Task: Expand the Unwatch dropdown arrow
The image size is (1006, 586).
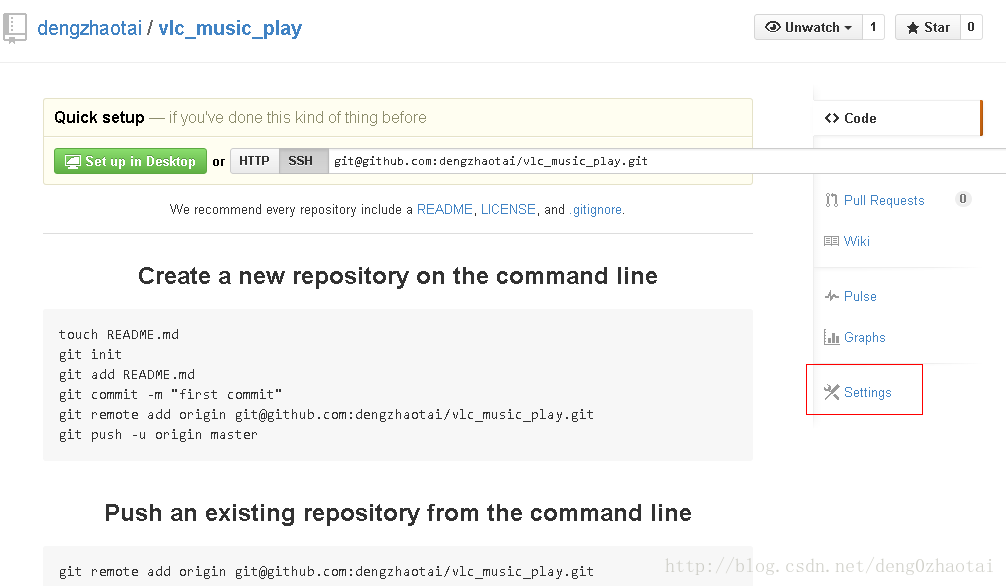Action: pos(848,28)
